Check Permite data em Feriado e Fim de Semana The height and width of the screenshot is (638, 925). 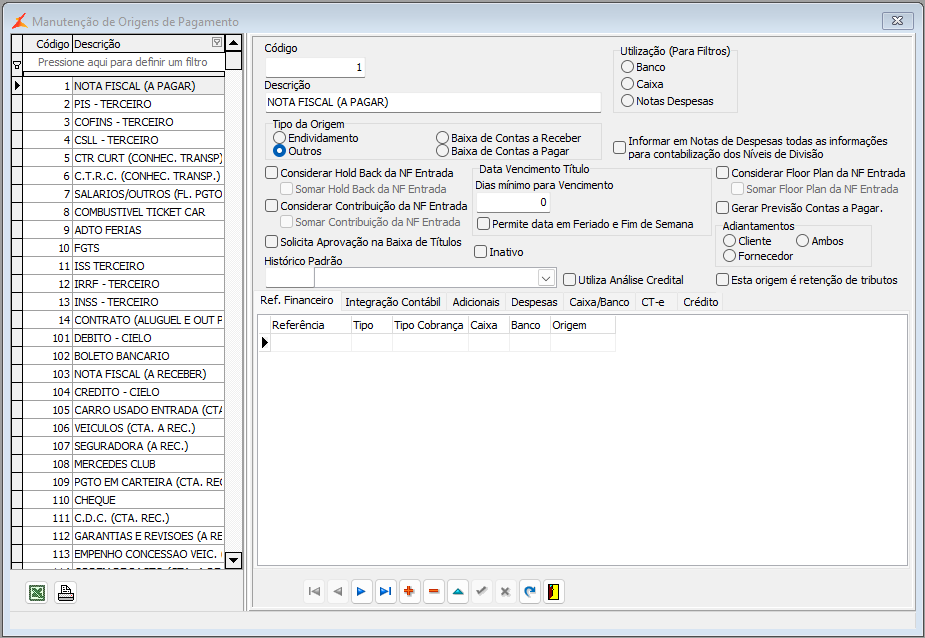483,224
